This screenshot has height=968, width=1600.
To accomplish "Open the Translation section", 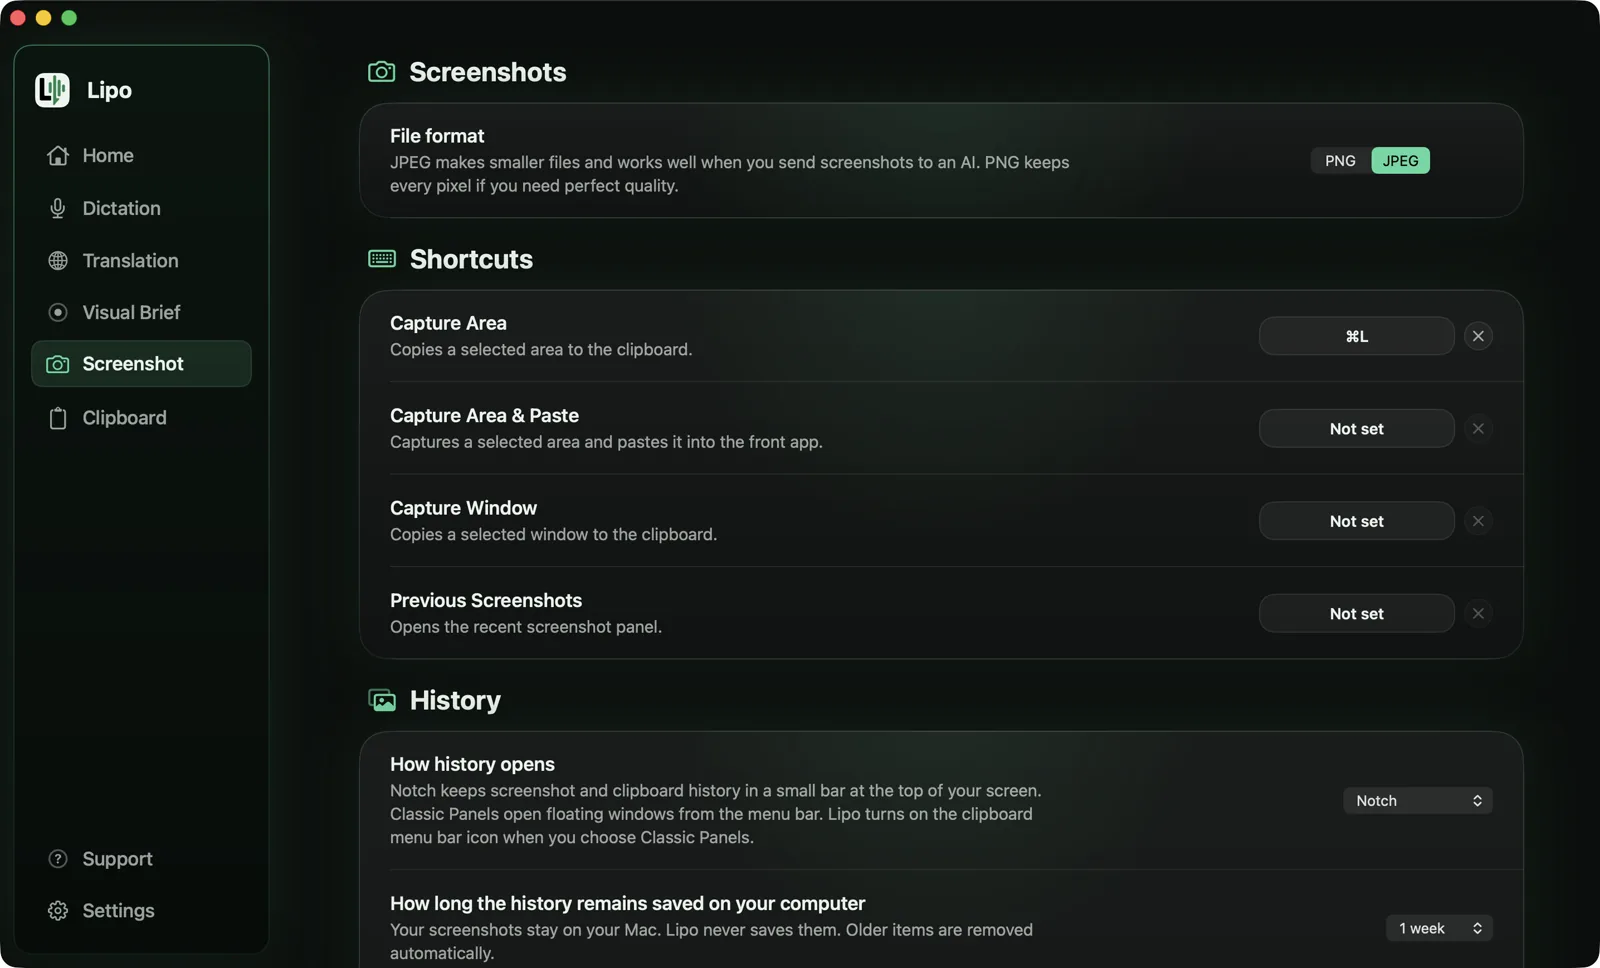I will [141, 261].
